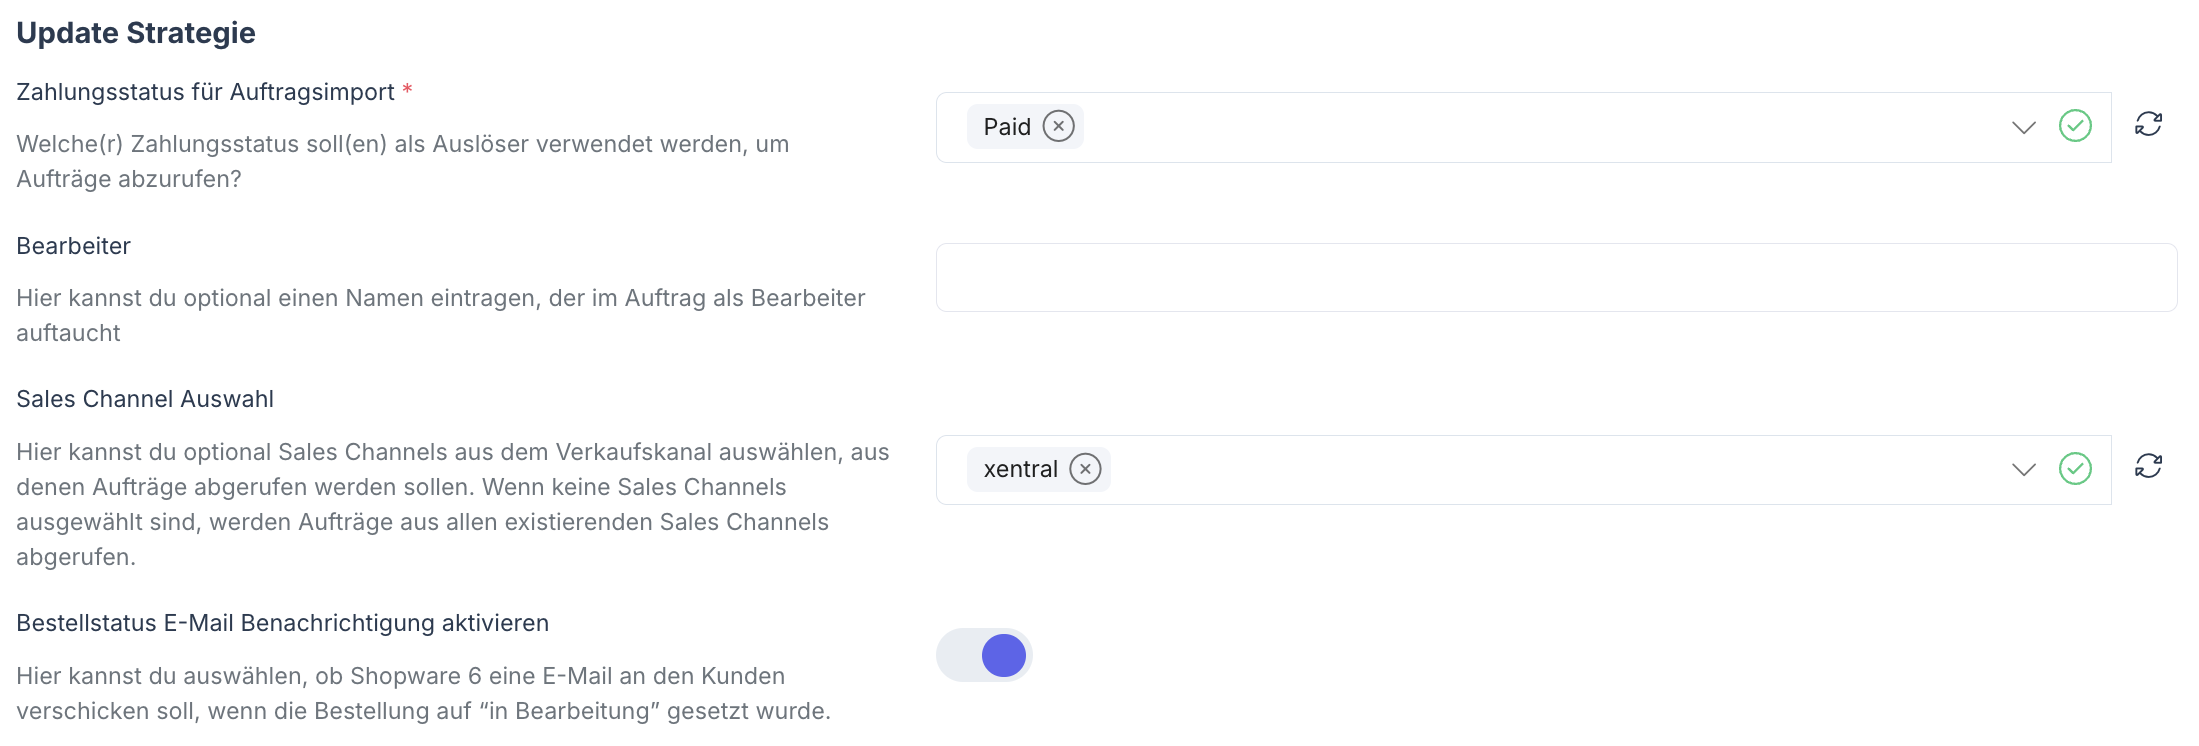This screenshot has height=746, width=2199.
Task: Click the Sales Channel Auswahl label
Action: coord(145,399)
